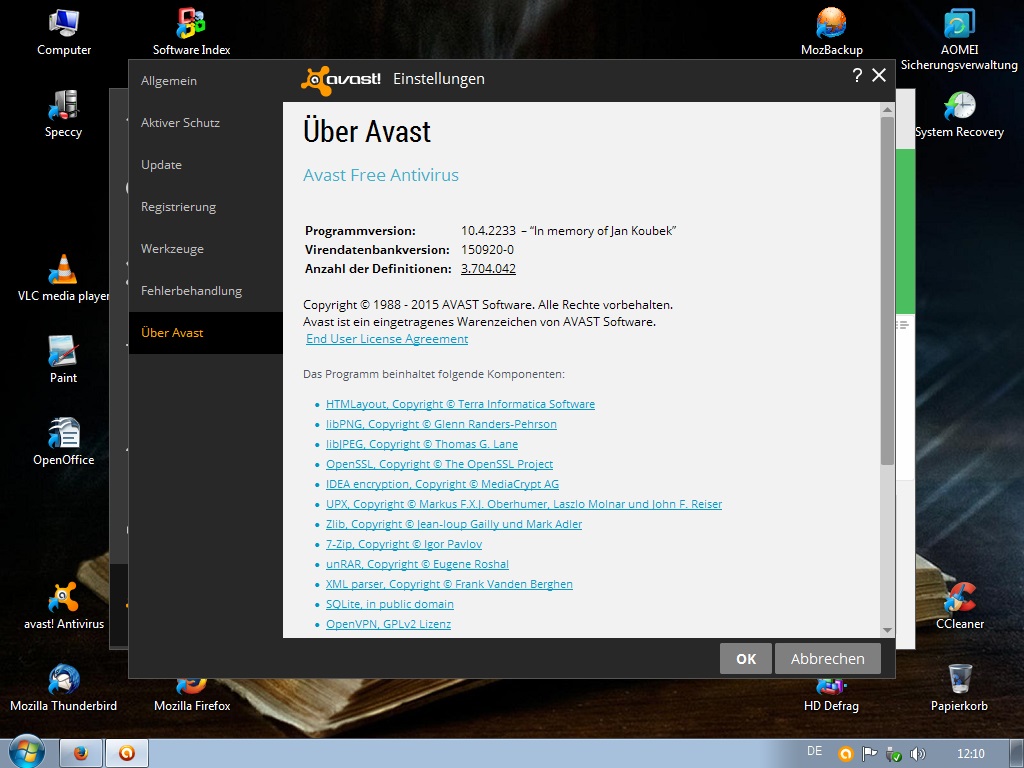Screen dimensions: 1024x768
Task: Launch OpenOffice desktop icon
Action: click(x=63, y=442)
